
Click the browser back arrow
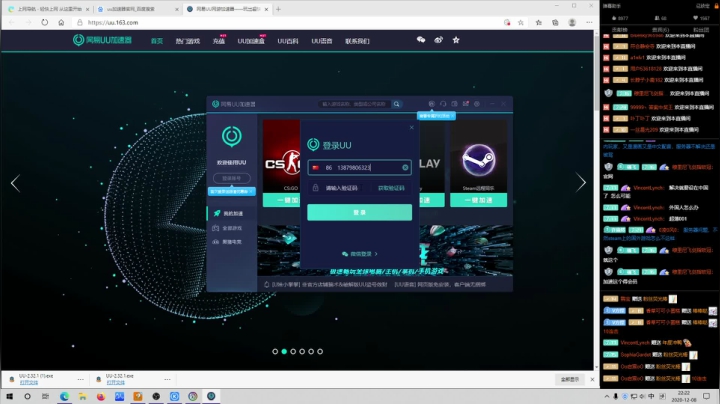[x=11, y=22]
